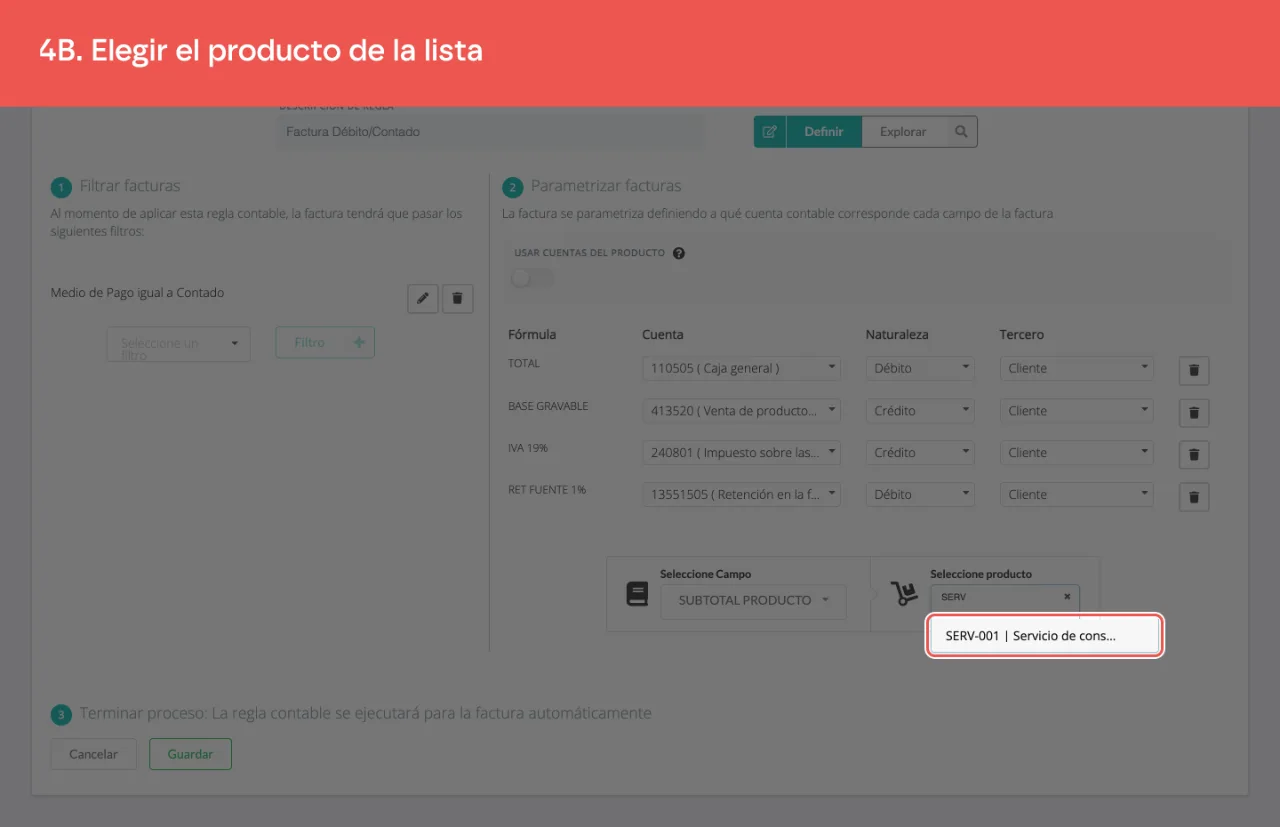Image resolution: width=1280 pixels, height=827 pixels.
Task: Click the IVA 19% formula label
Action: 528,448
